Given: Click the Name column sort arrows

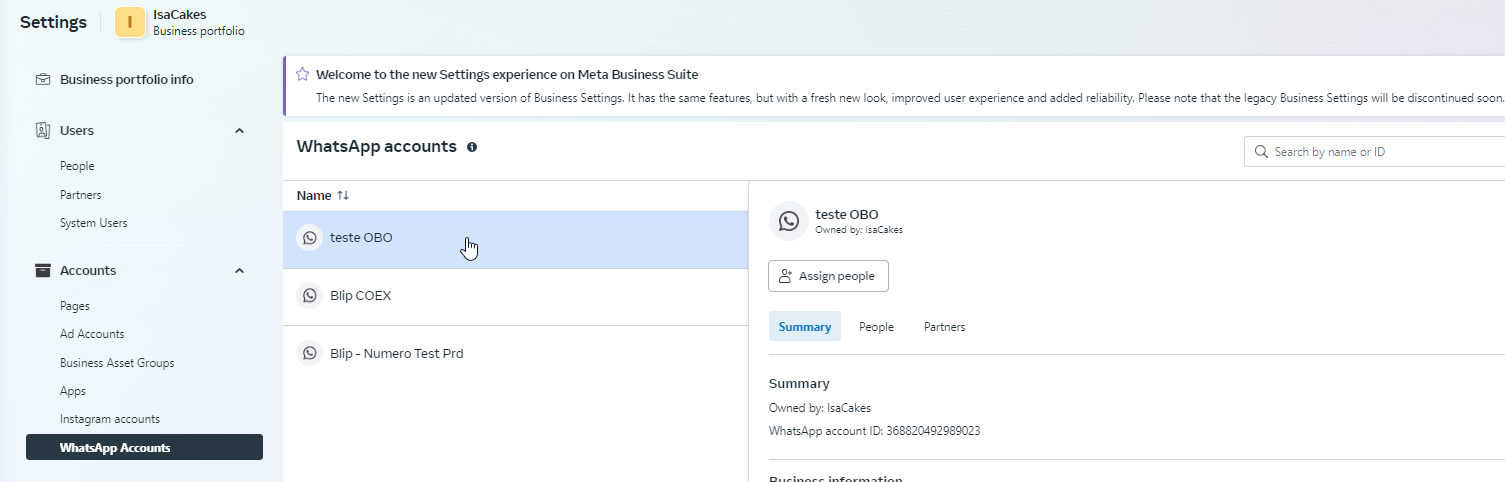Looking at the screenshot, I should 343,196.
